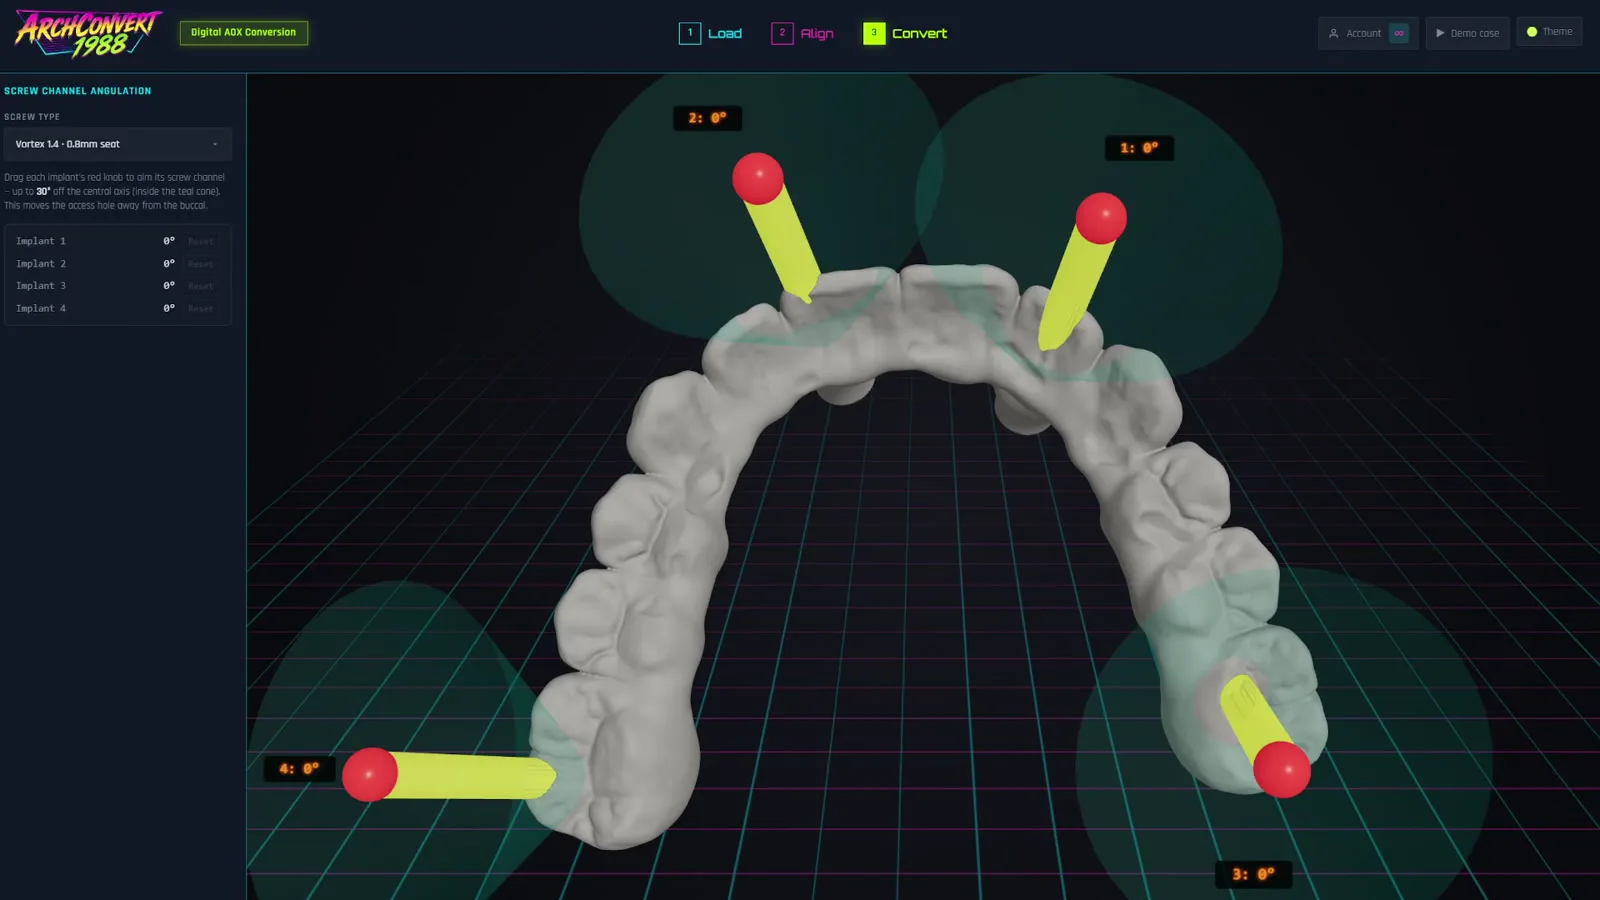Reset Implant 4 angulation
Viewport: 1600px width, 900px height.
click(201, 309)
